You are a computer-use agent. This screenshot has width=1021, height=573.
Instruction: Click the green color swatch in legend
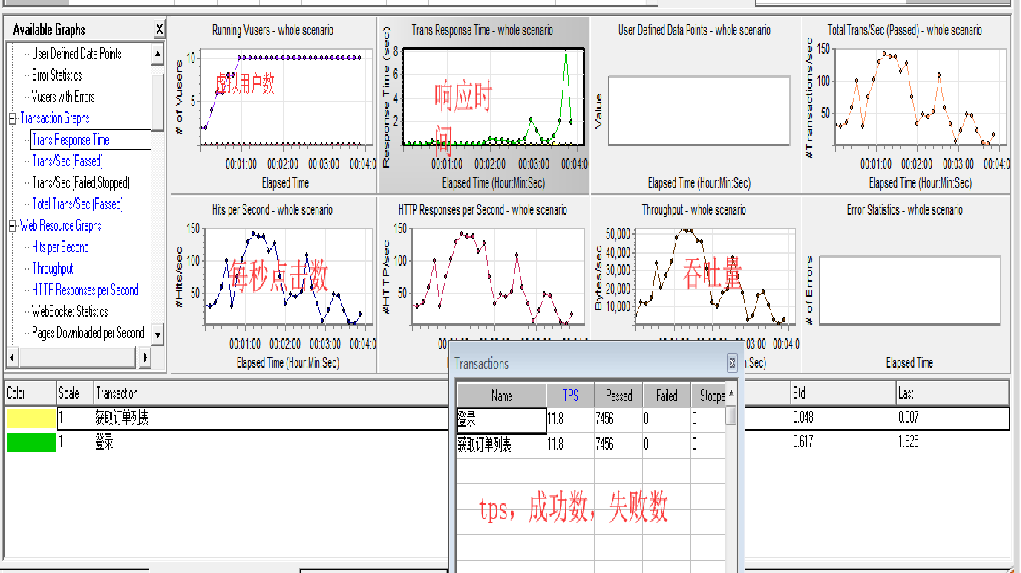30,441
